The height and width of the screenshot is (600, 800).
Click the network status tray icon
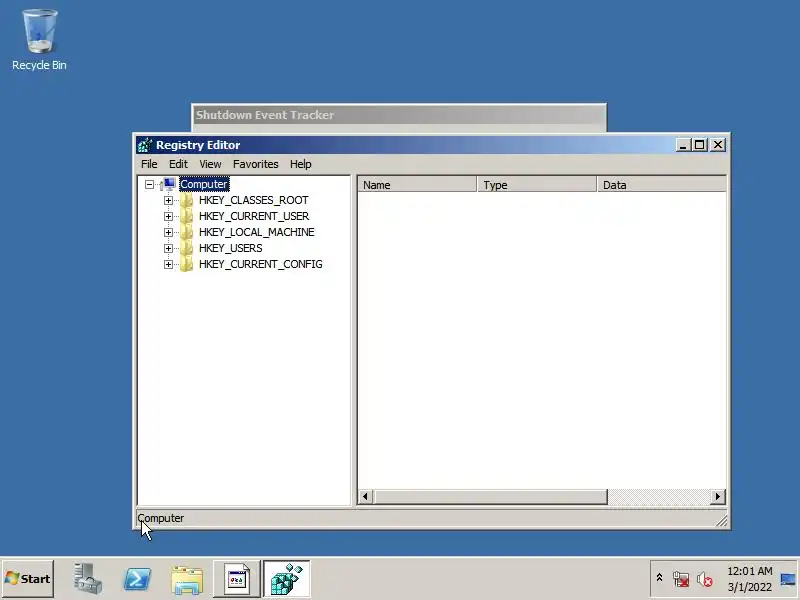coord(681,579)
